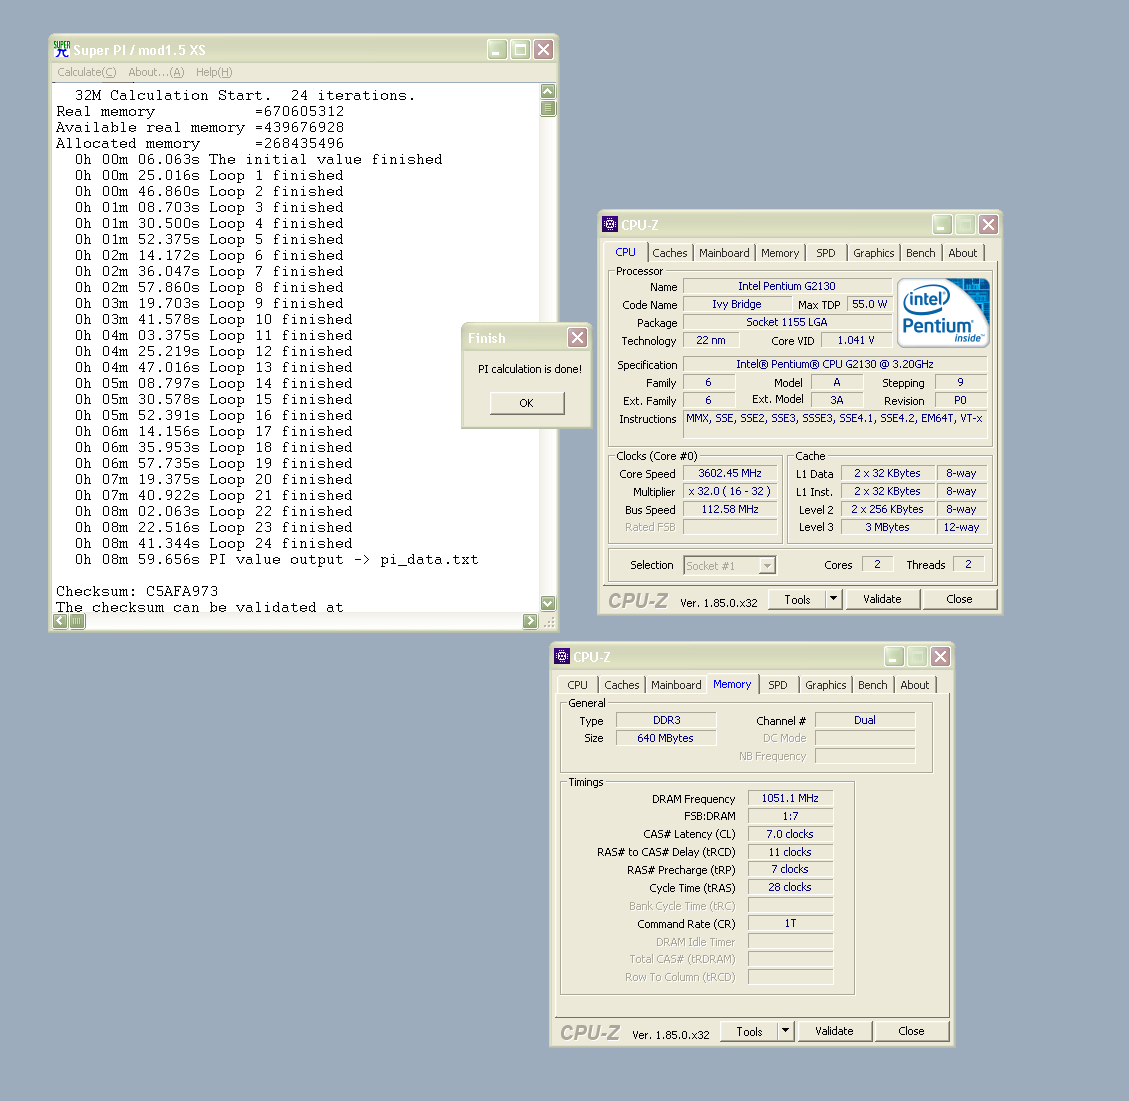Viewport: 1129px width, 1101px height.
Task: Click the scroll right arrow in Super PI
Action: tap(530, 621)
